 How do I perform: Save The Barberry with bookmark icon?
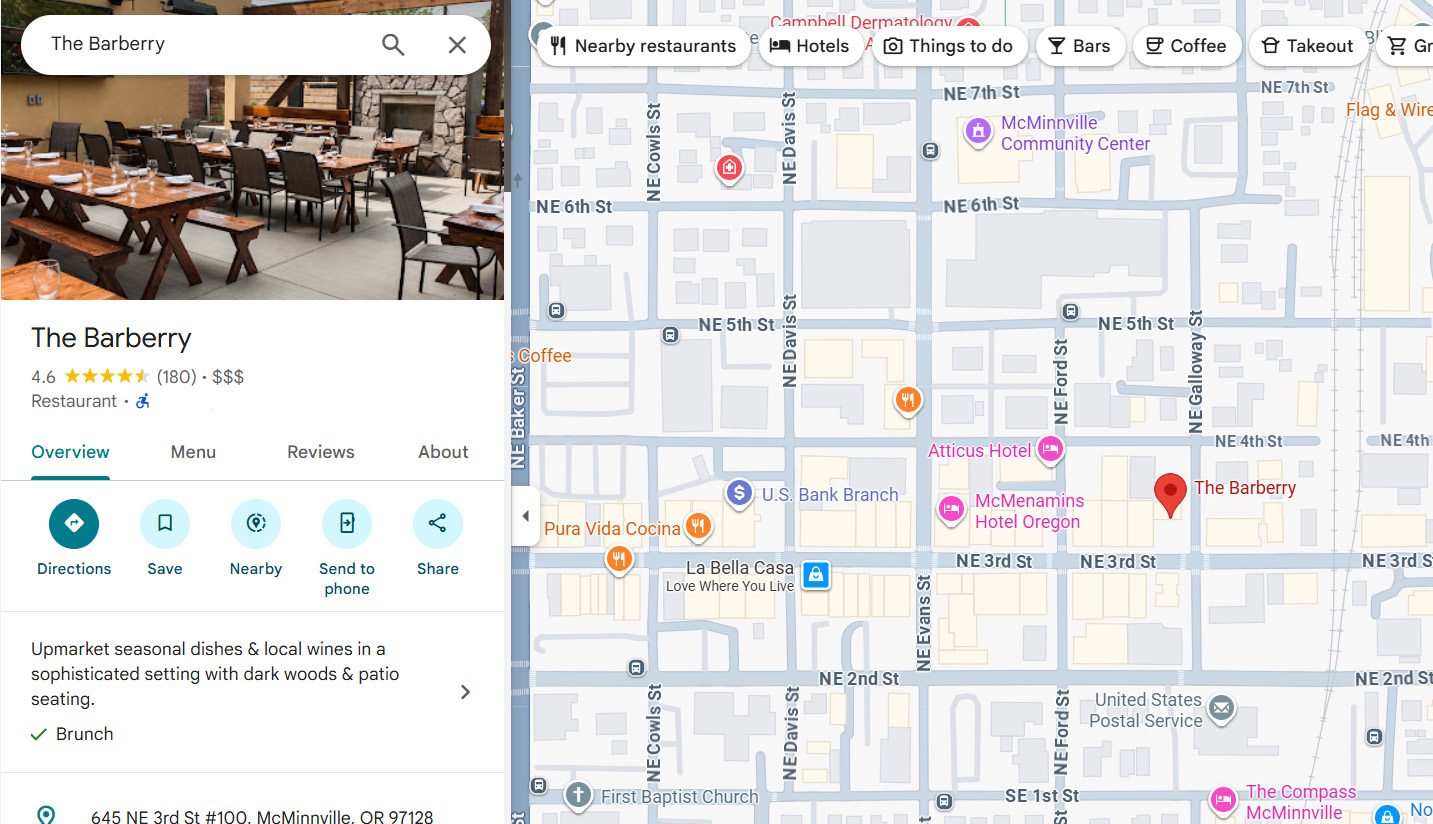click(x=165, y=523)
